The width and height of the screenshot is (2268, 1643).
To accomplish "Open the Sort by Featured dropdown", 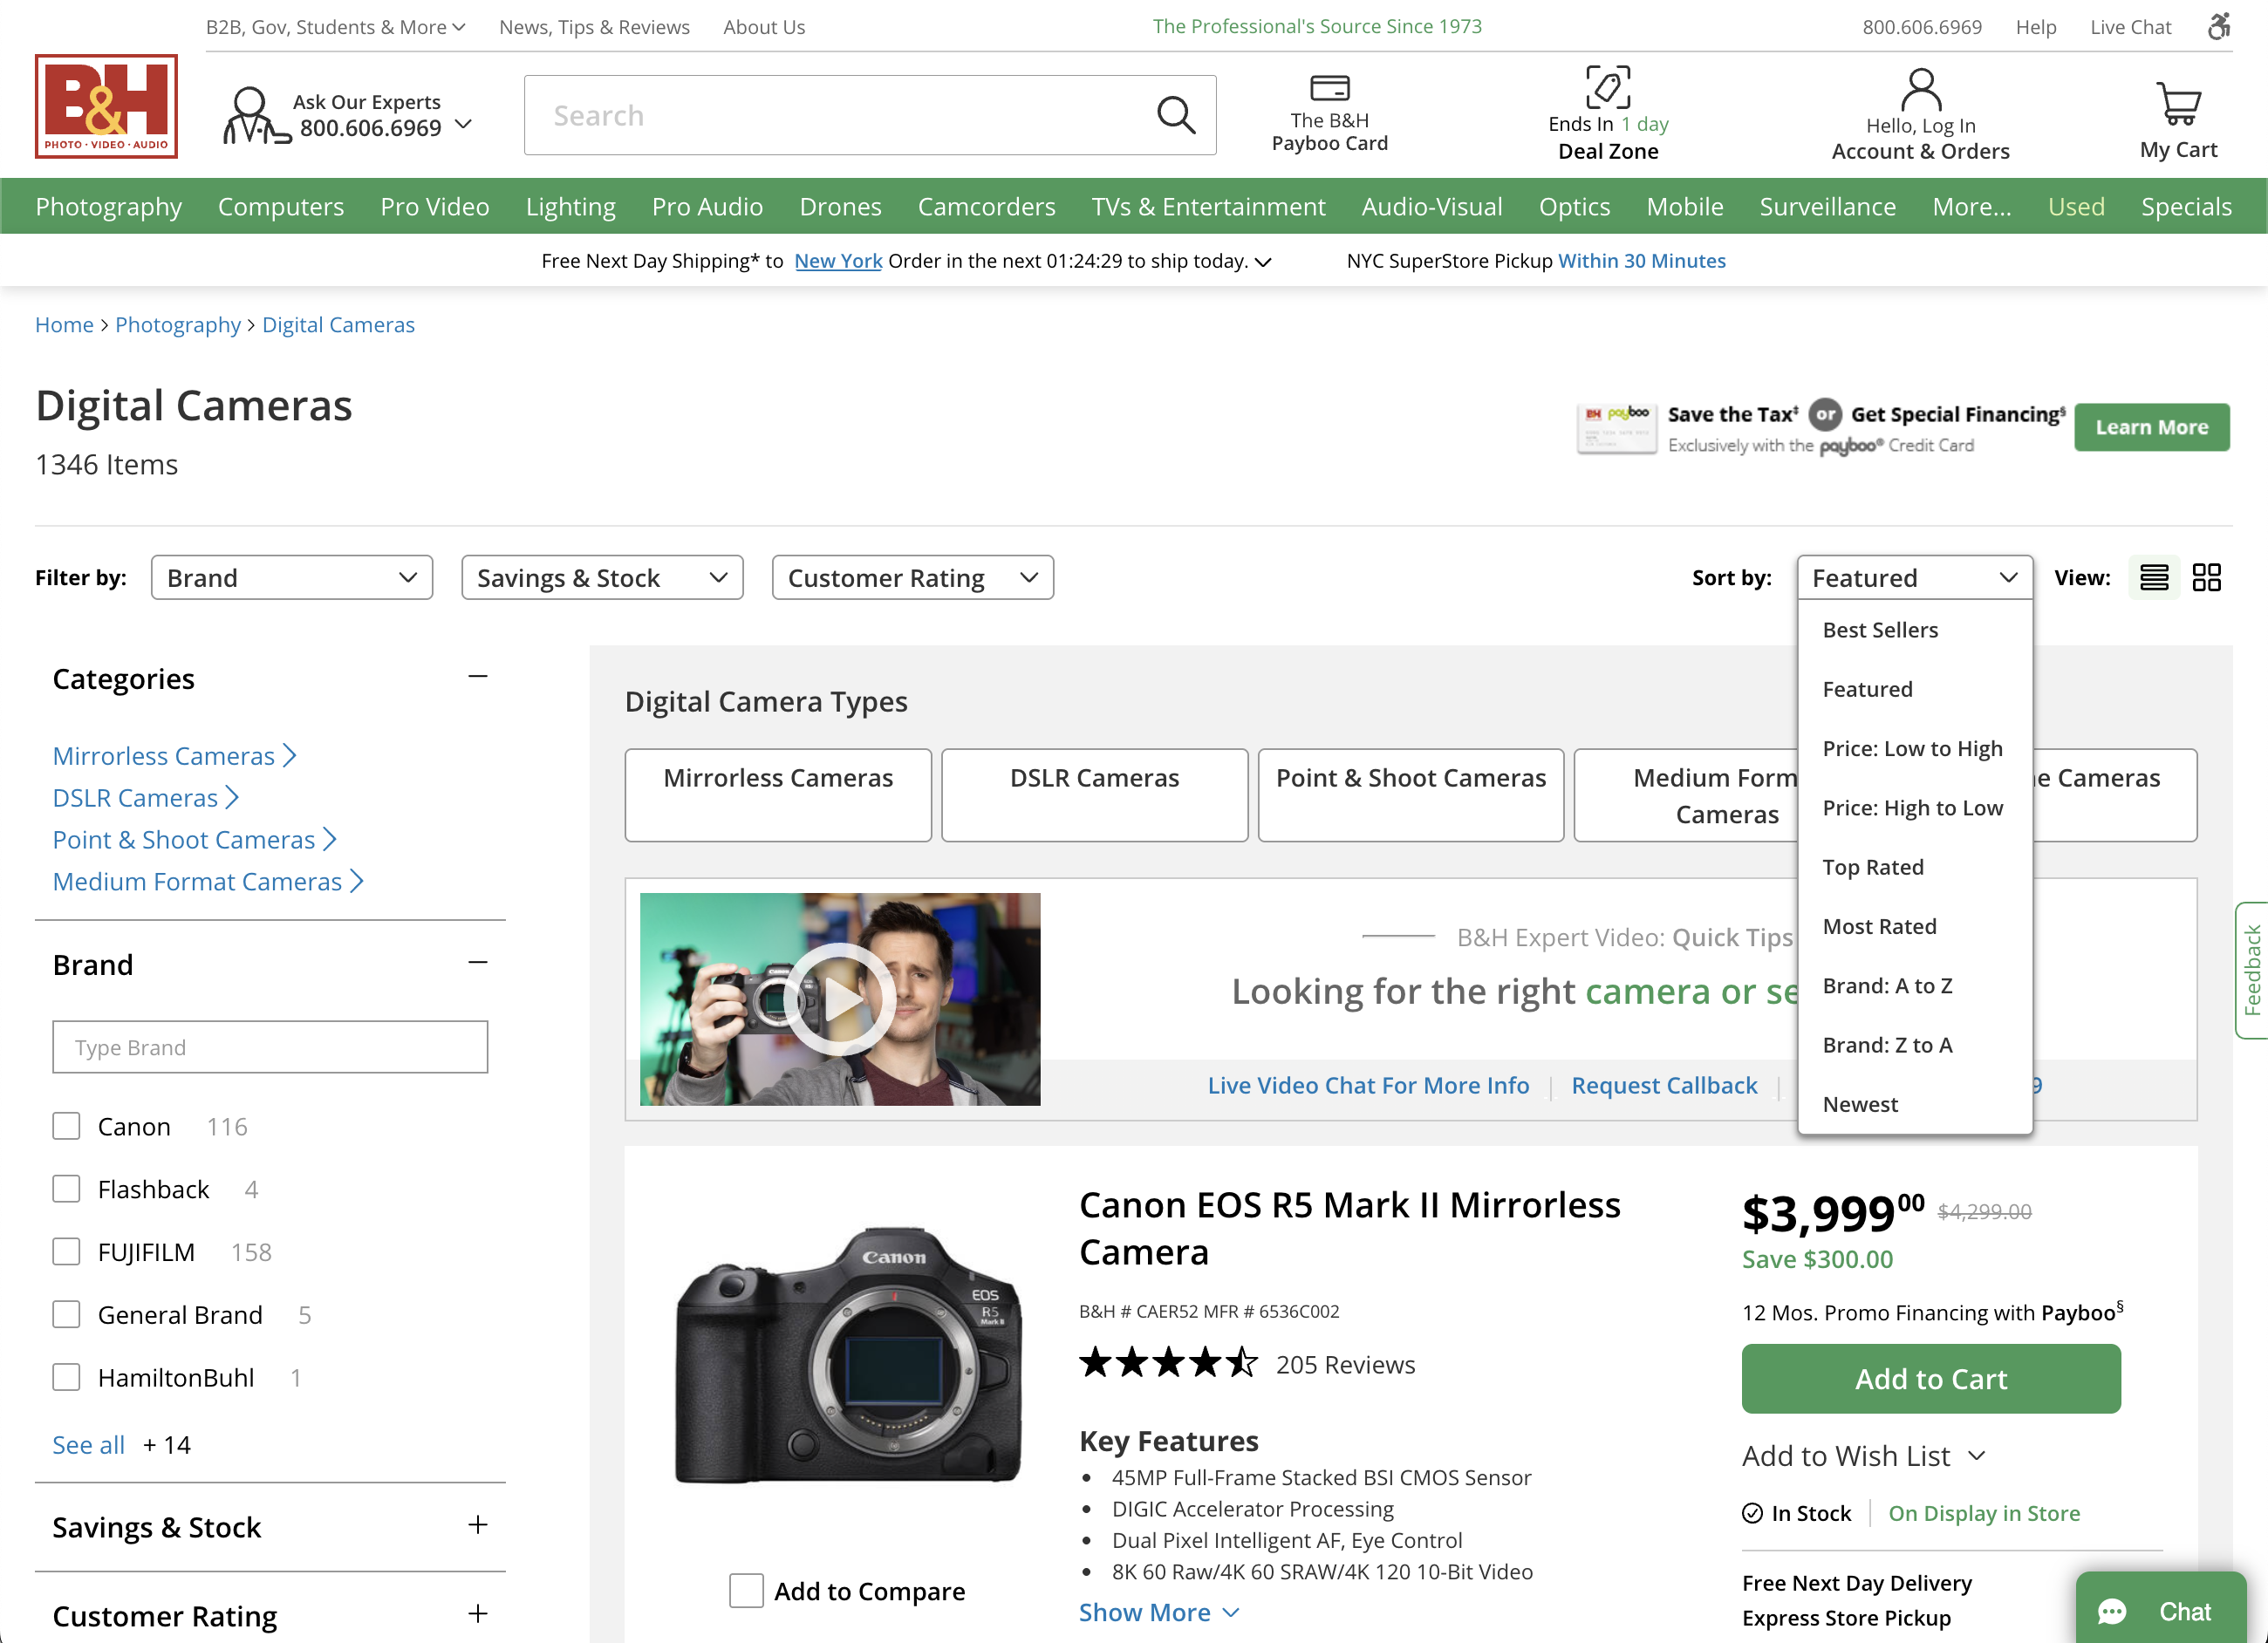I will pos(1913,577).
